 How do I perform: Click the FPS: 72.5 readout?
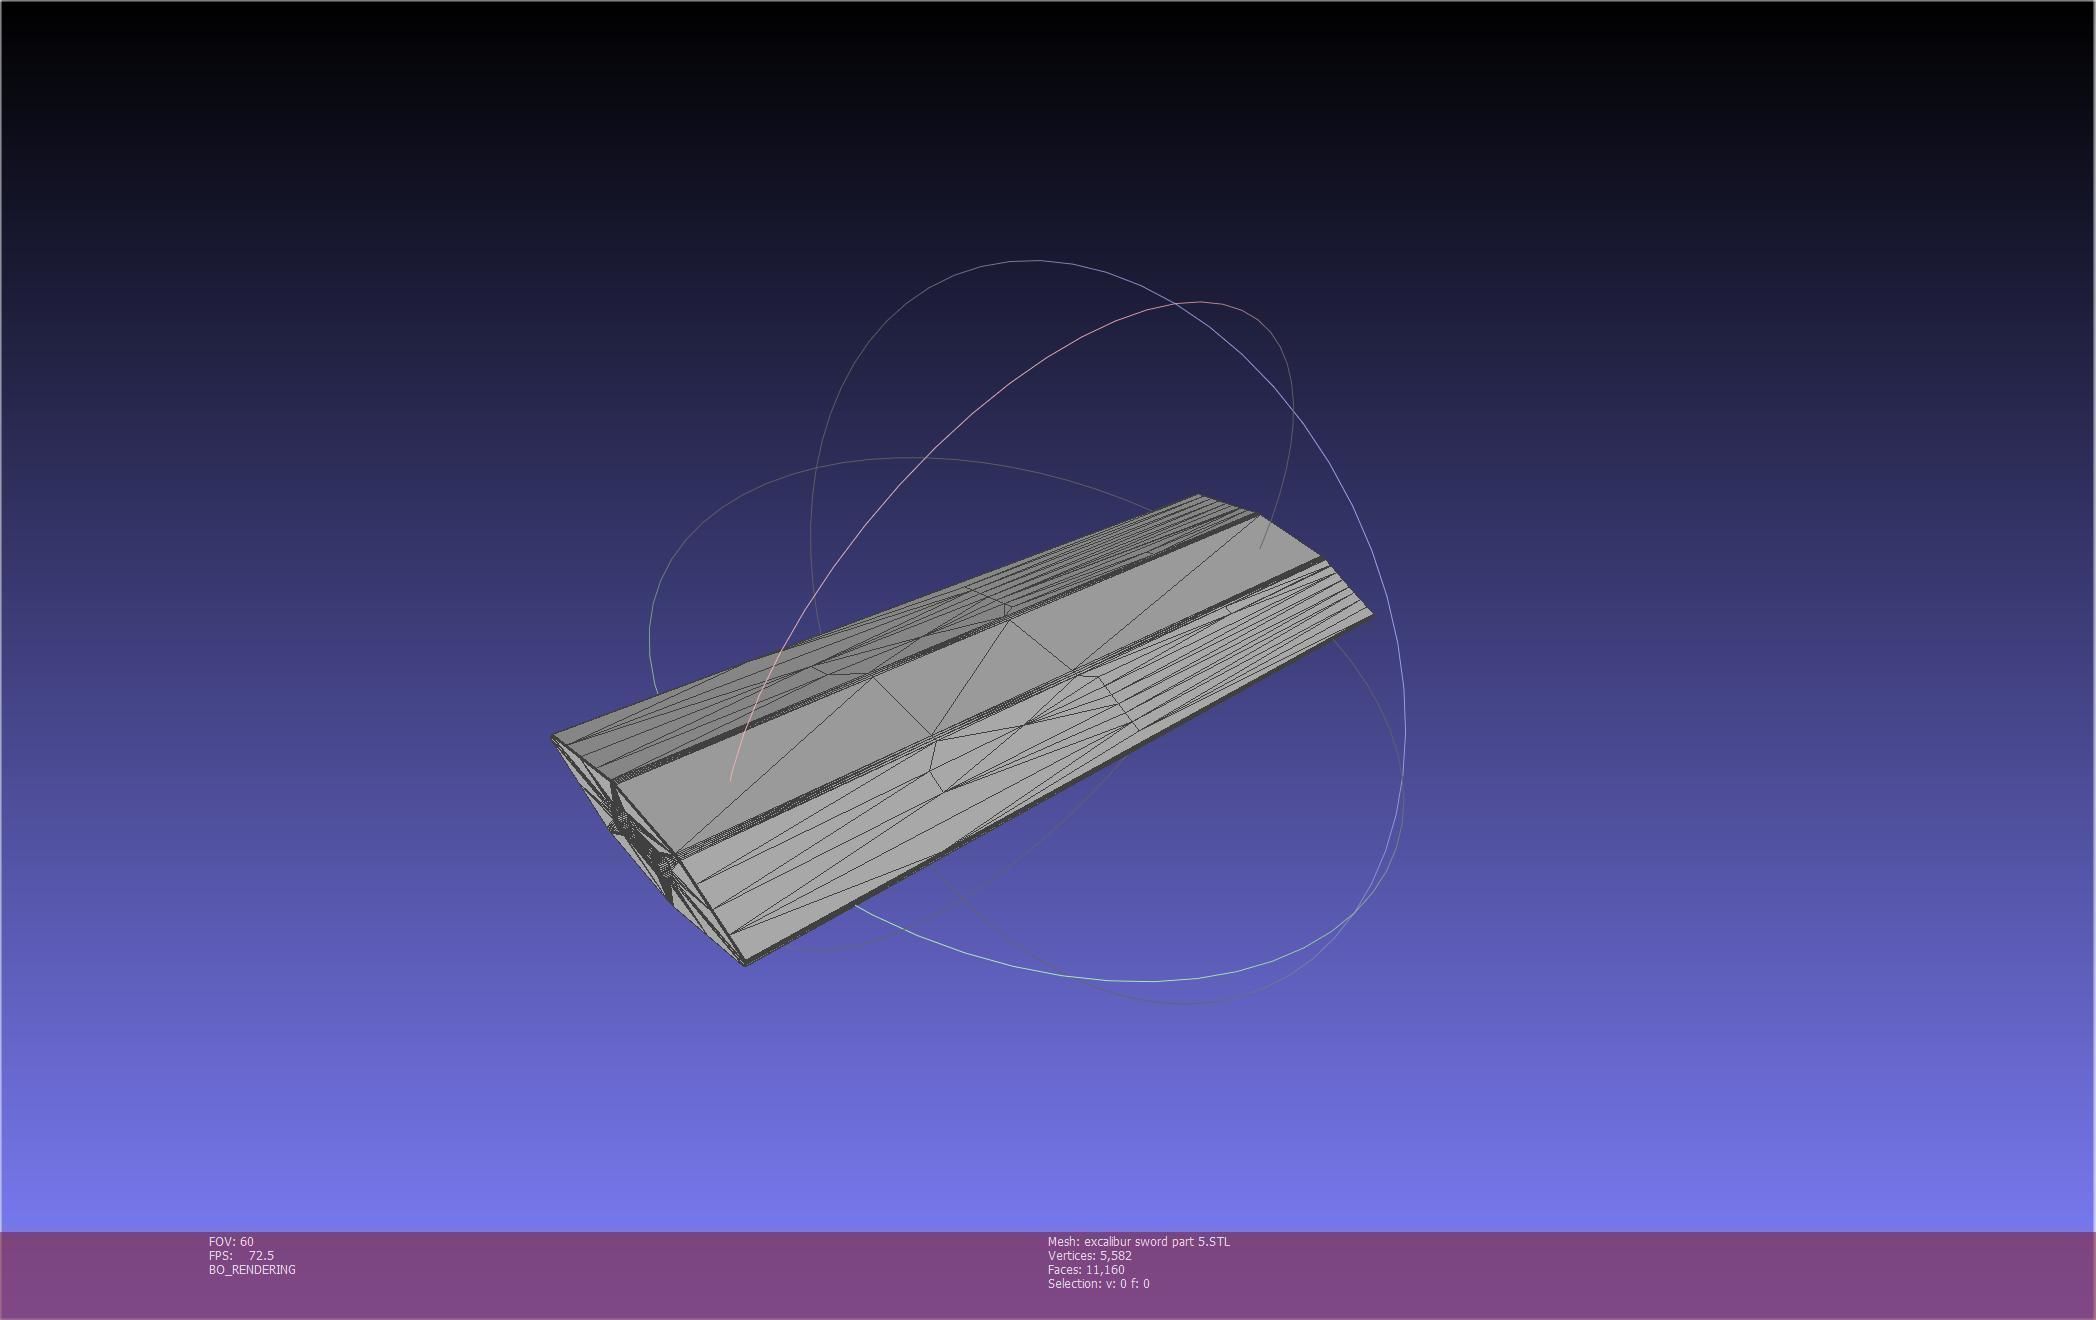241,1255
